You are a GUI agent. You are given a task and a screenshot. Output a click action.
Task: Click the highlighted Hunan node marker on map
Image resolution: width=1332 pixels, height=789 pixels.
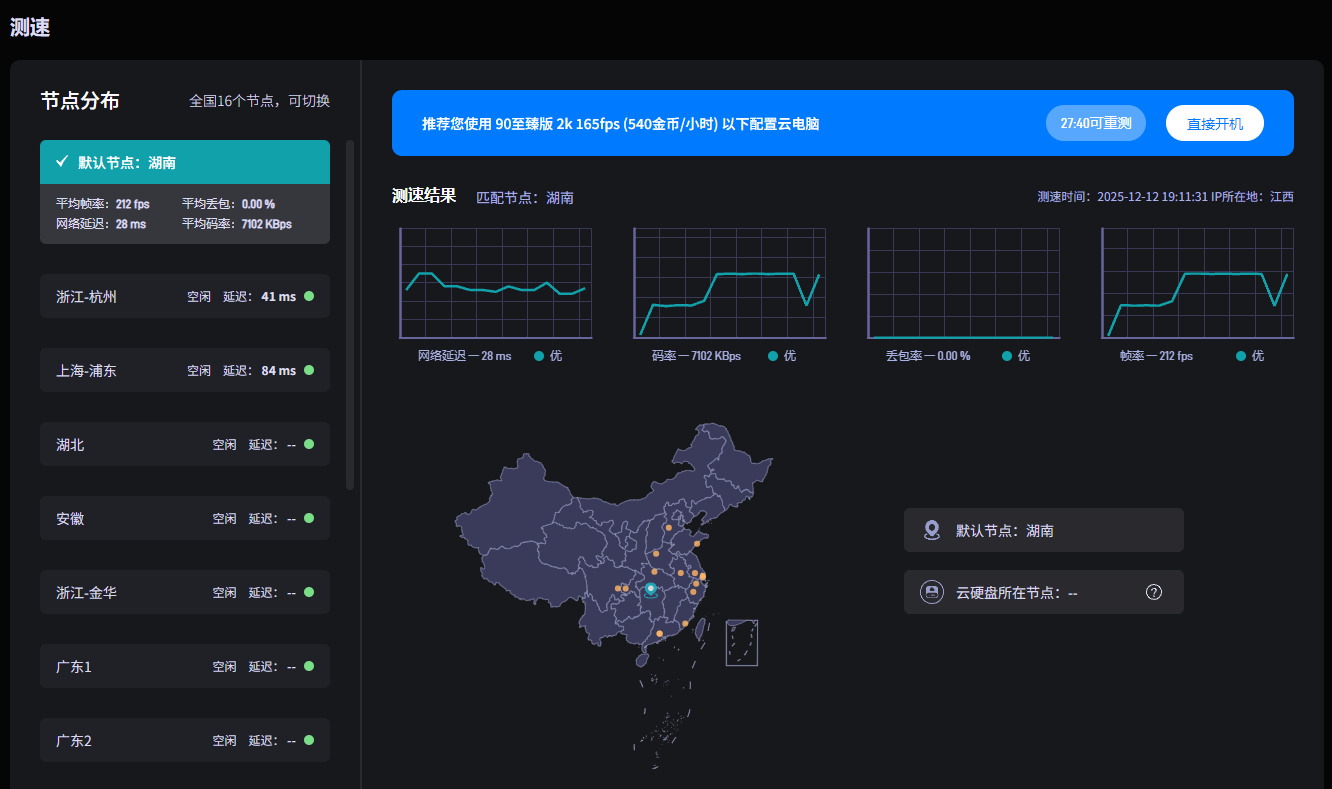click(651, 590)
